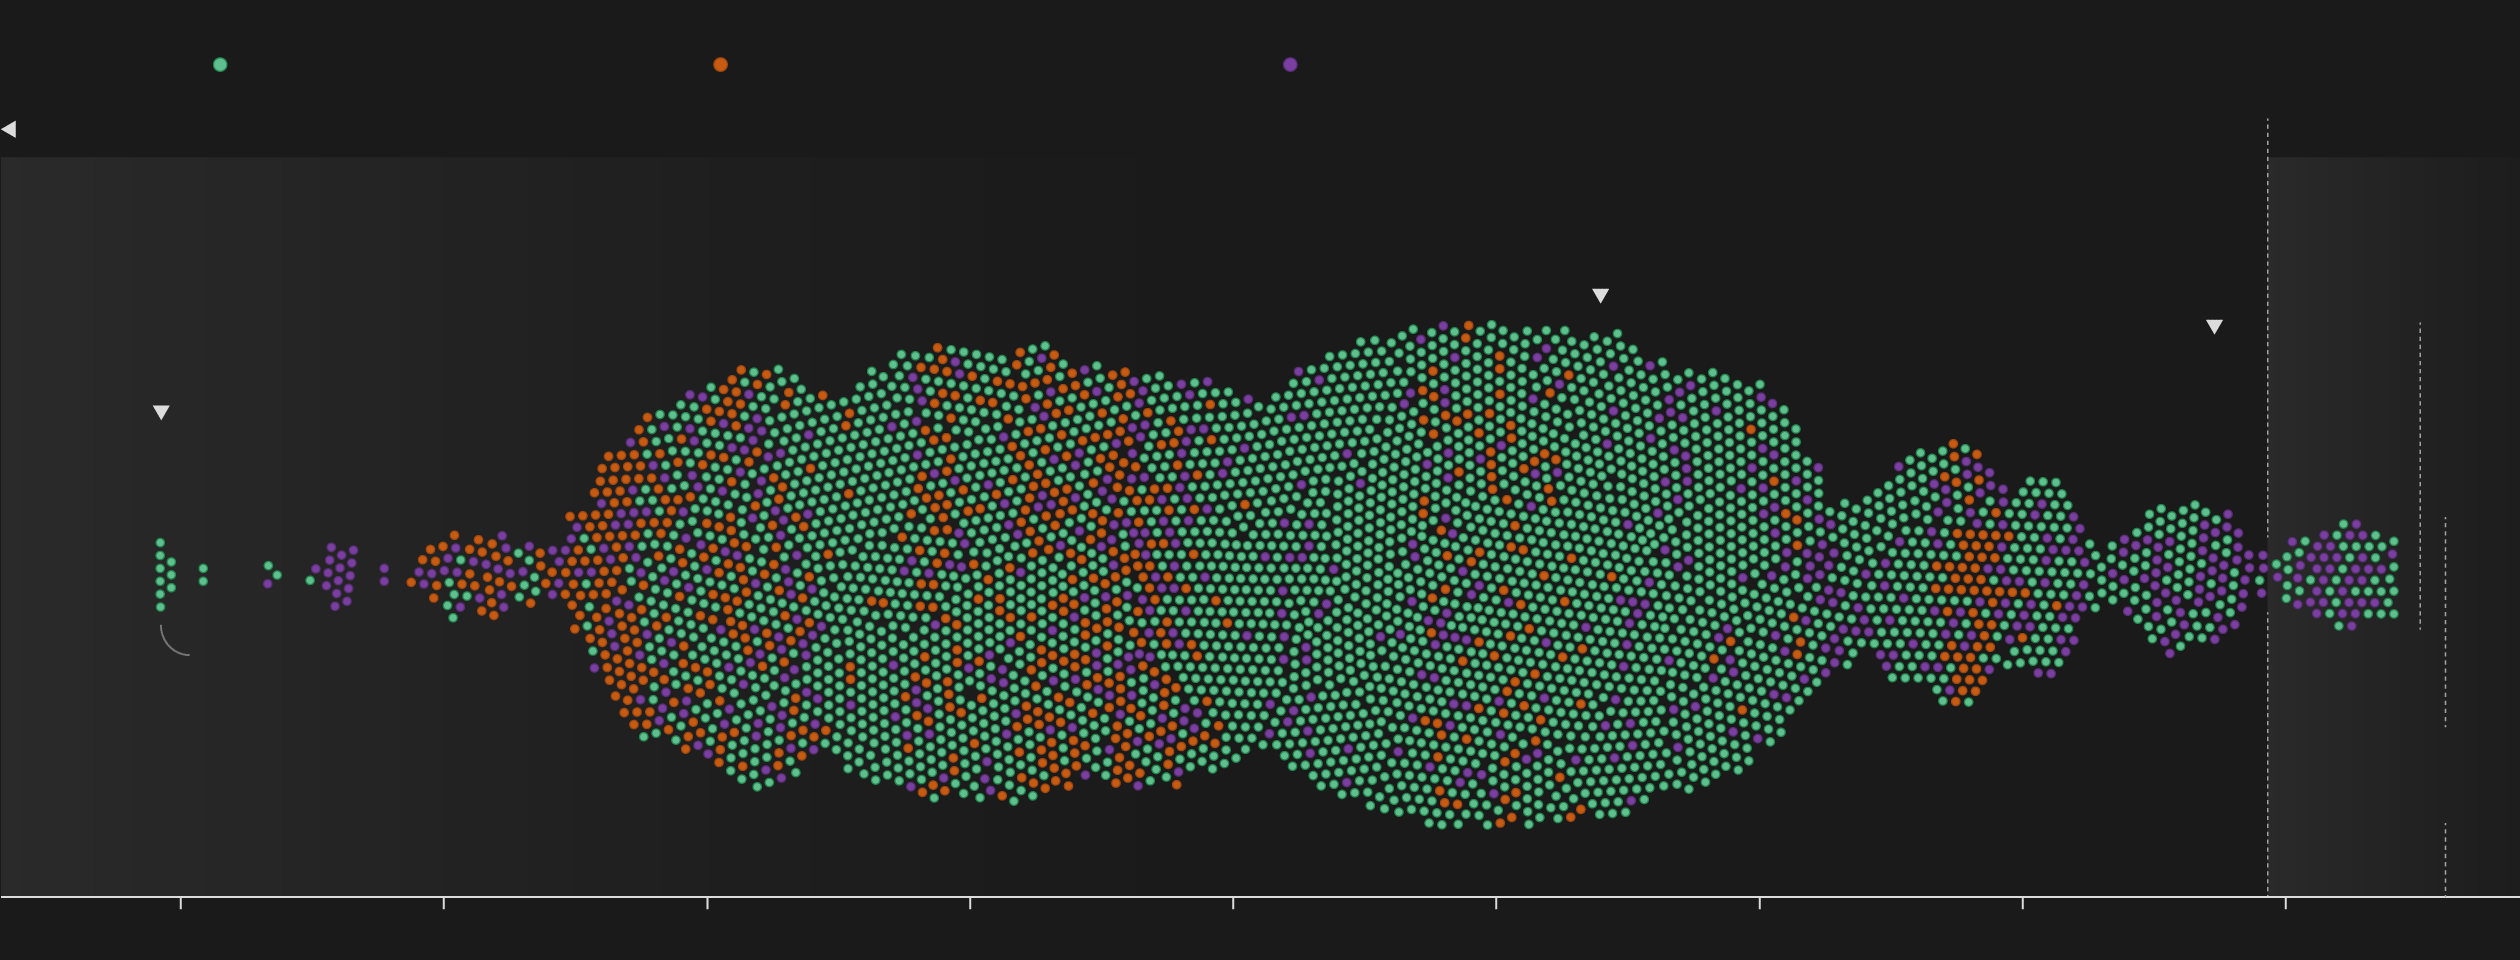Click the triangle marker nearest the tall dashed line
Viewport: 2520px width, 960px height.
pos(2214,327)
